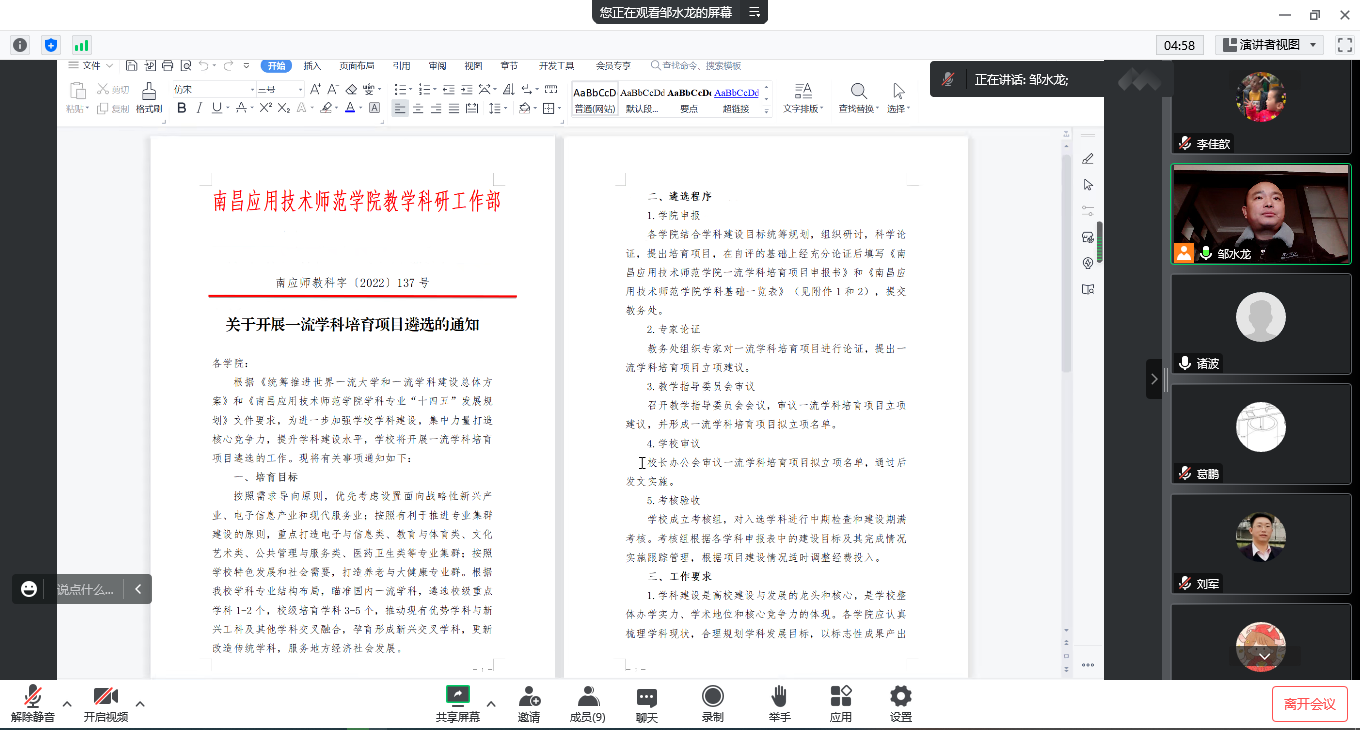
Task: Click the green network signal status icon
Action: 81,45
